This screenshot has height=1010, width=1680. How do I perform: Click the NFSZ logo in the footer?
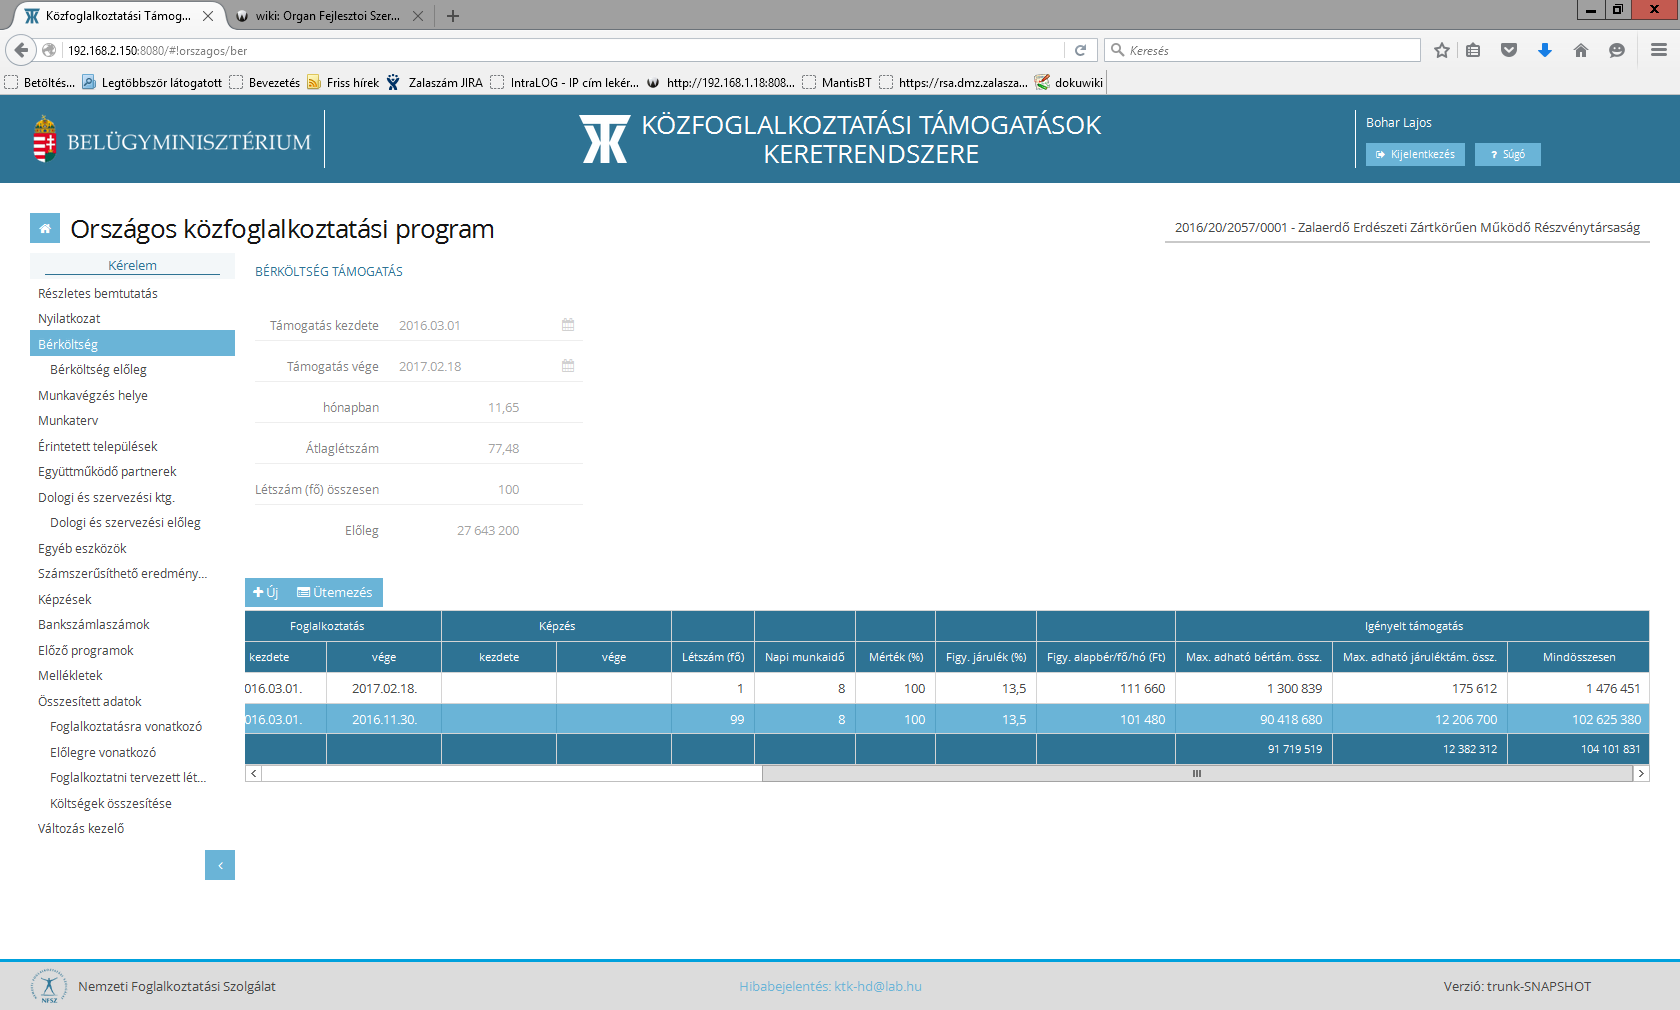(x=48, y=986)
